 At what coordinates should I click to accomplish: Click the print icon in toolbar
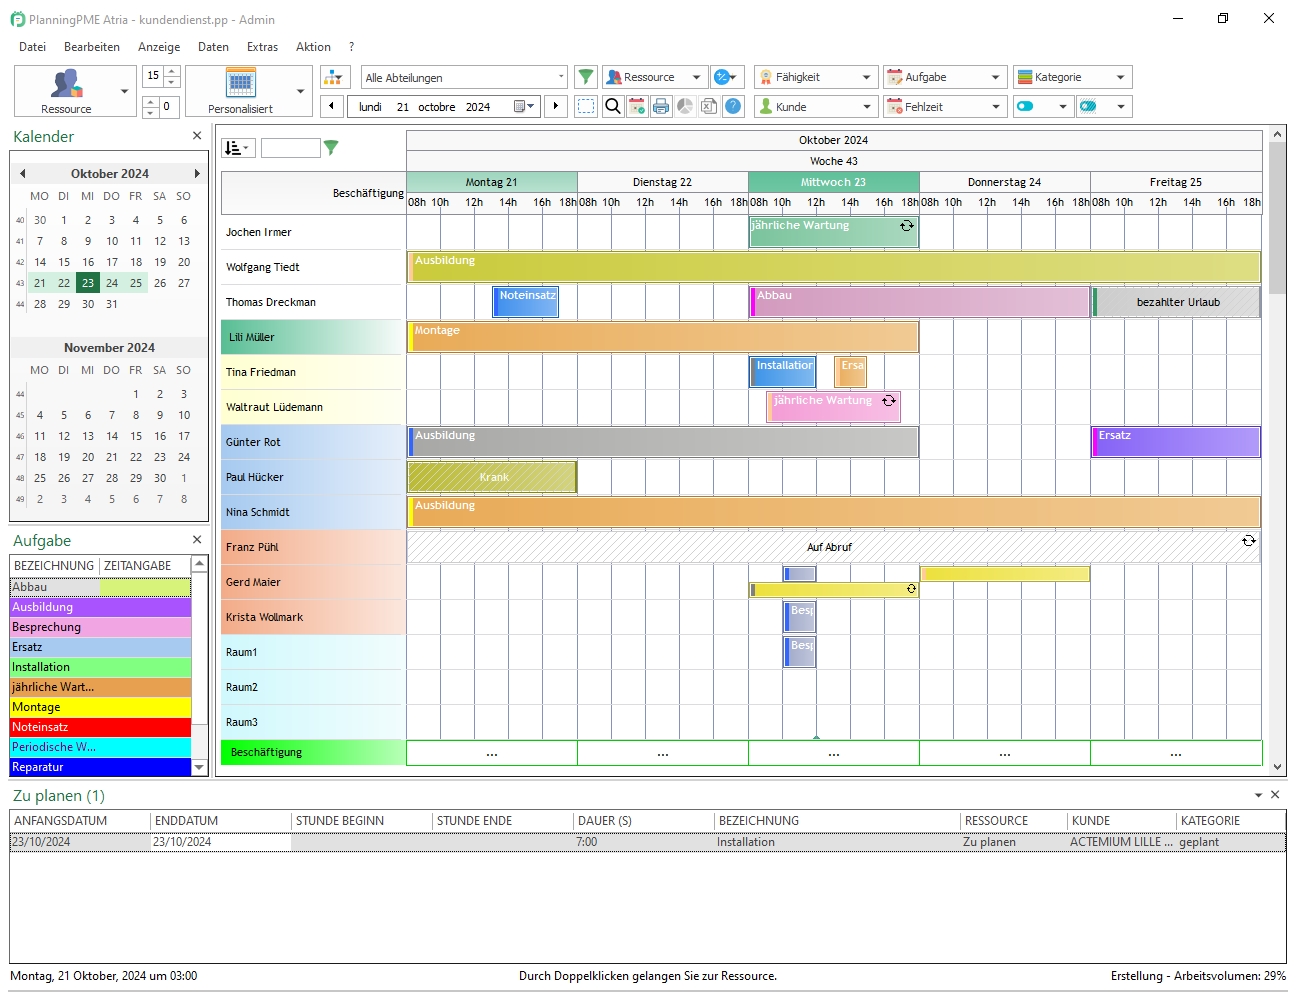coord(661,106)
